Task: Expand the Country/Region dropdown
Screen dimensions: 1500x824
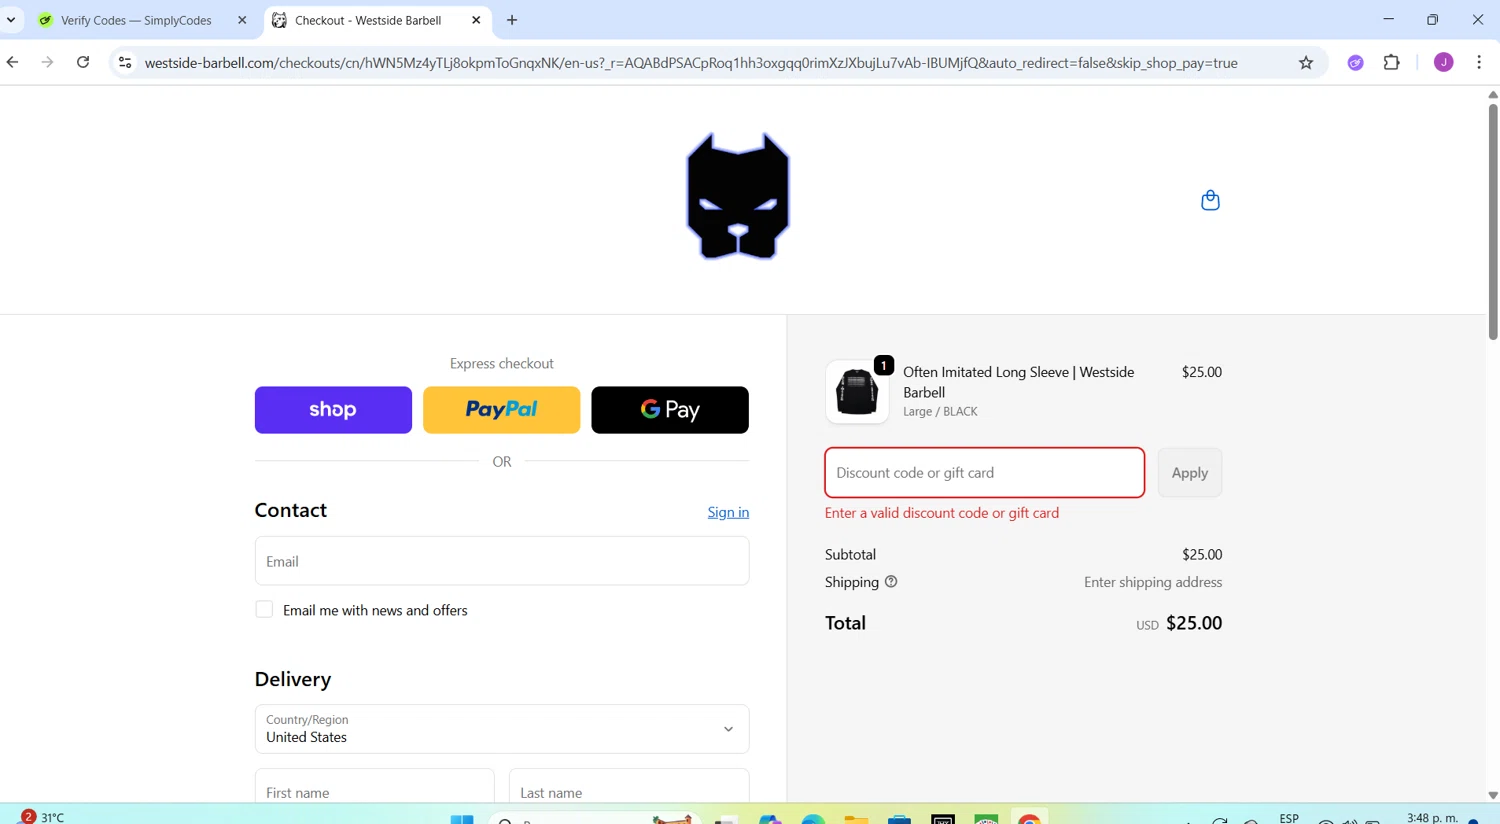Action: [x=502, y=729]
